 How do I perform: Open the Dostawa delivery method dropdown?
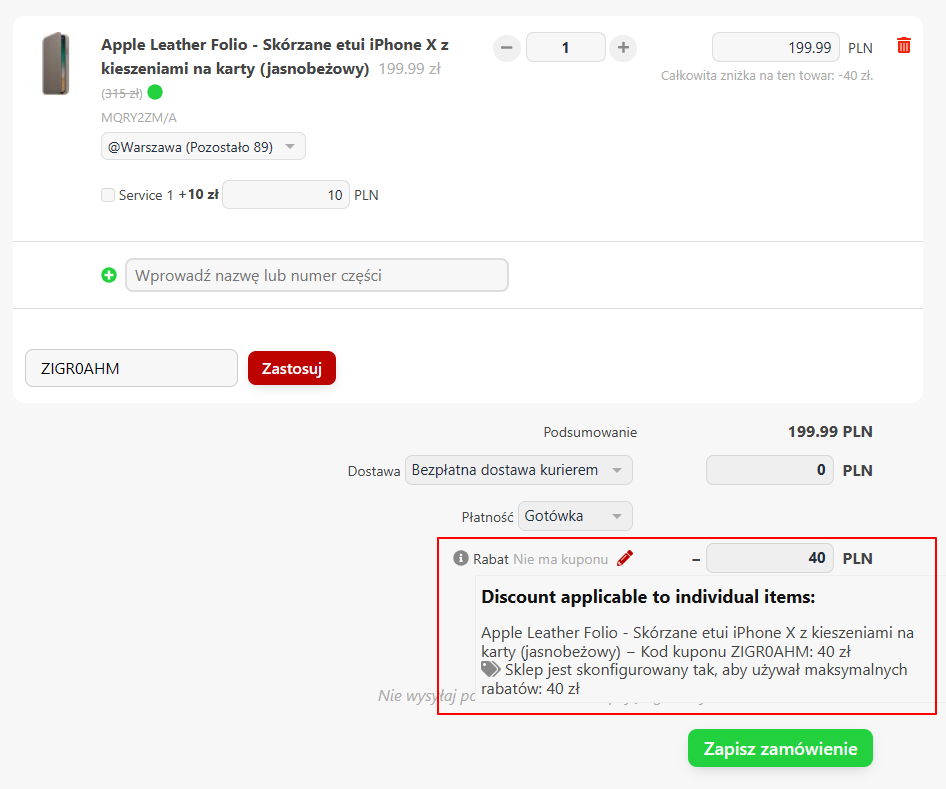point(519,470)
